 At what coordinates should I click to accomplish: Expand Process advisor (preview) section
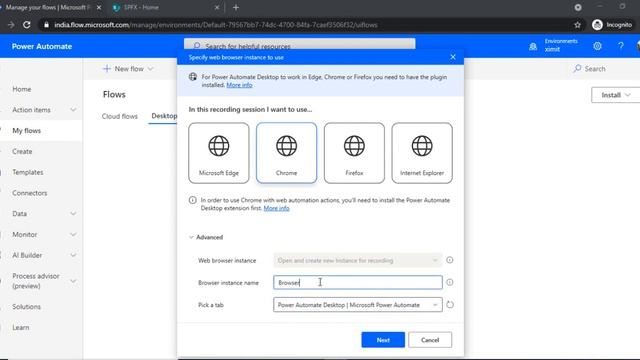pyautogui.click(x=73, y=281)
